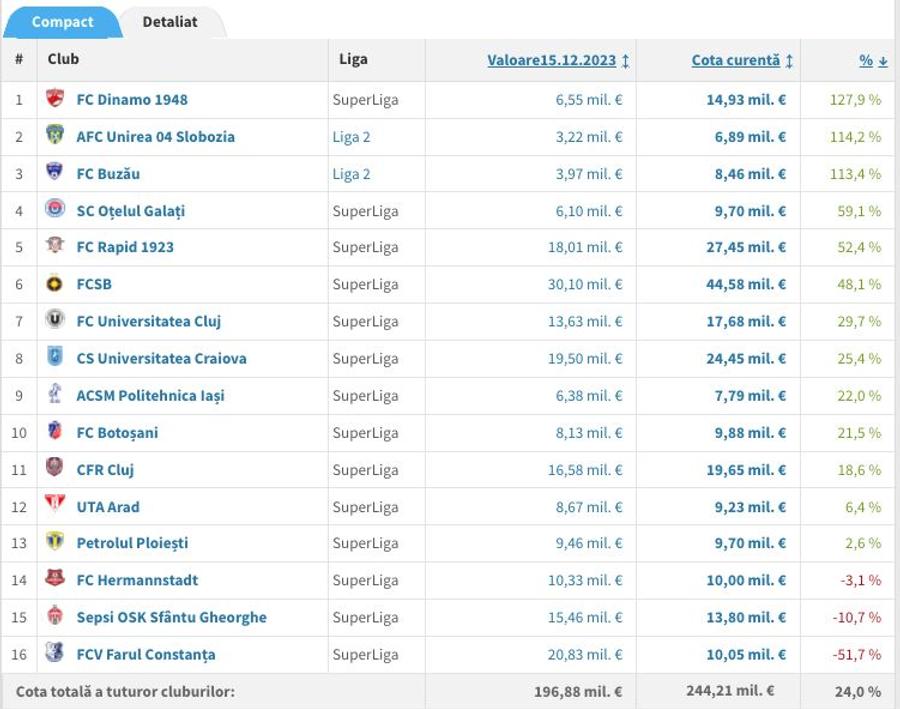Click the FC Dinamo 1948 club crest
The image size is (900, 709).
[55, 98]
